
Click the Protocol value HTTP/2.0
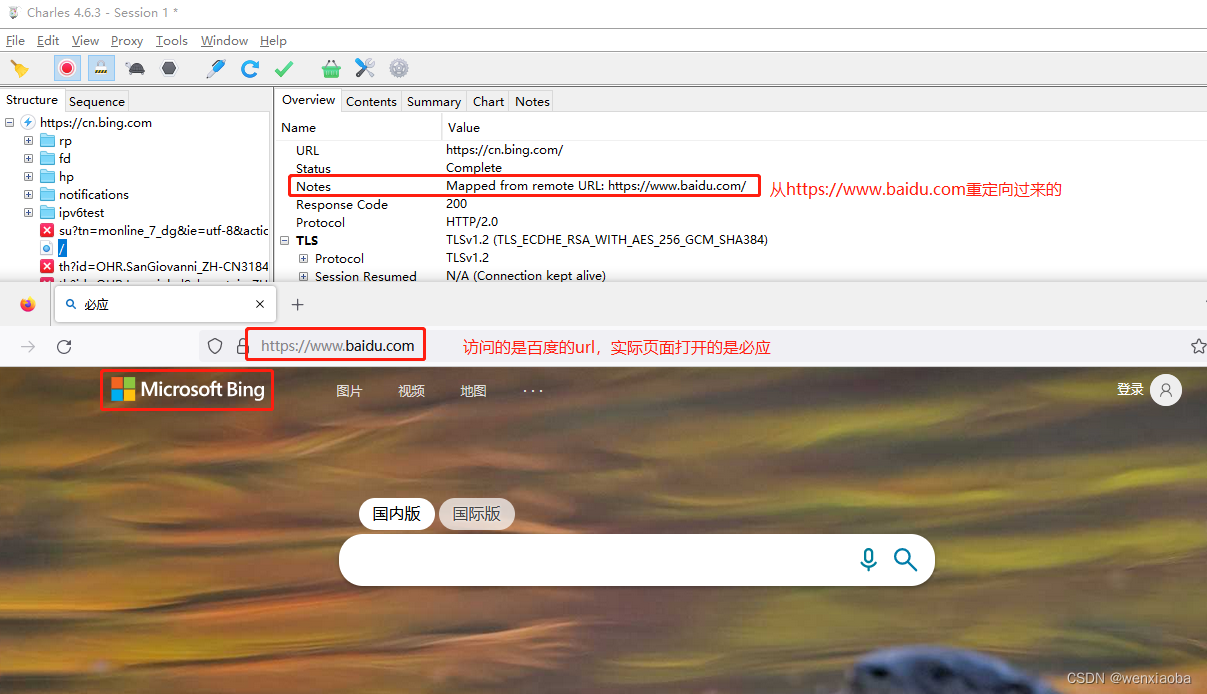[x=472, y=222]
